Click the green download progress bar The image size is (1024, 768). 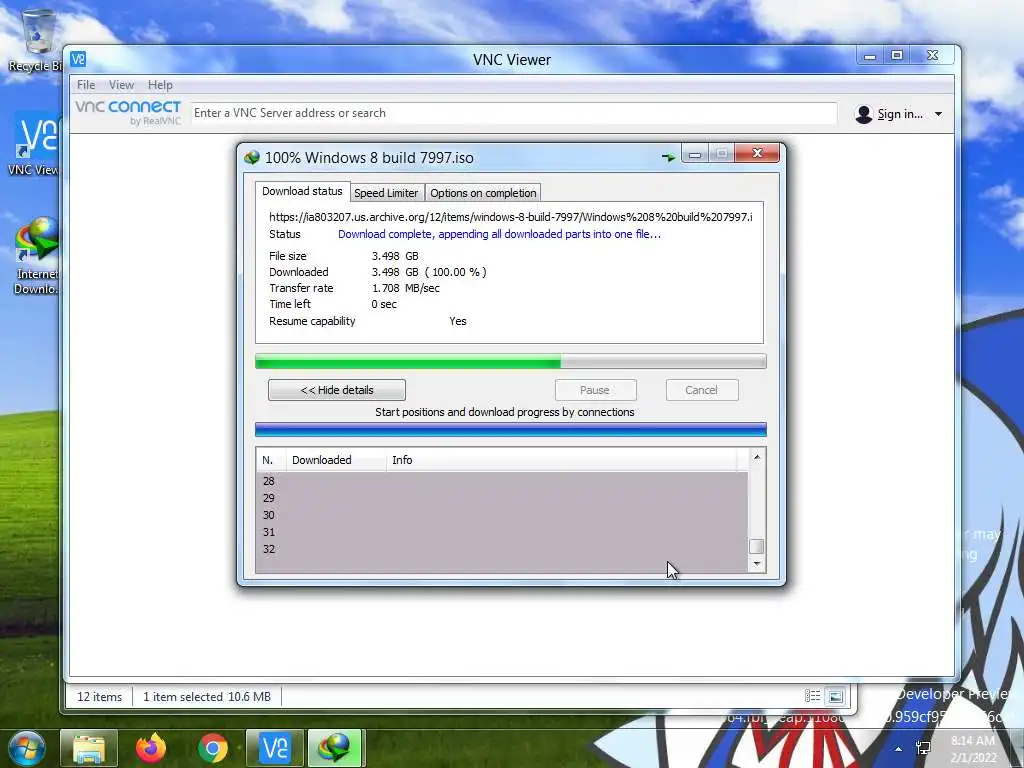511,361
